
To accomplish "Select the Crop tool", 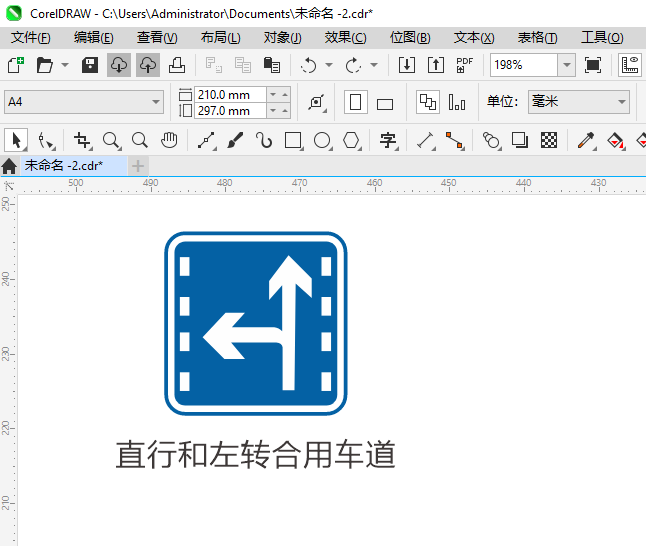I will click(82, 141).
